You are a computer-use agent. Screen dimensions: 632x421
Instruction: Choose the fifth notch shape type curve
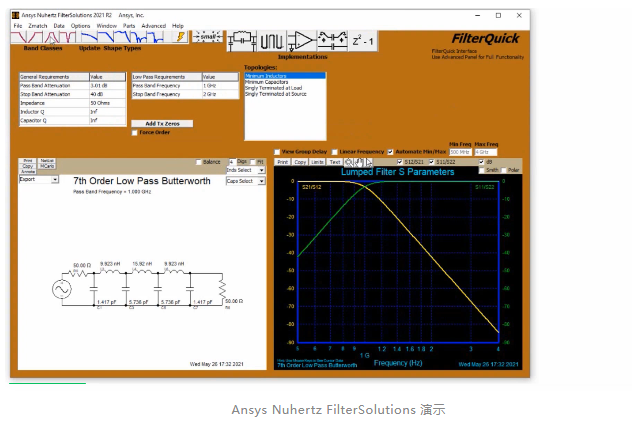155,37
